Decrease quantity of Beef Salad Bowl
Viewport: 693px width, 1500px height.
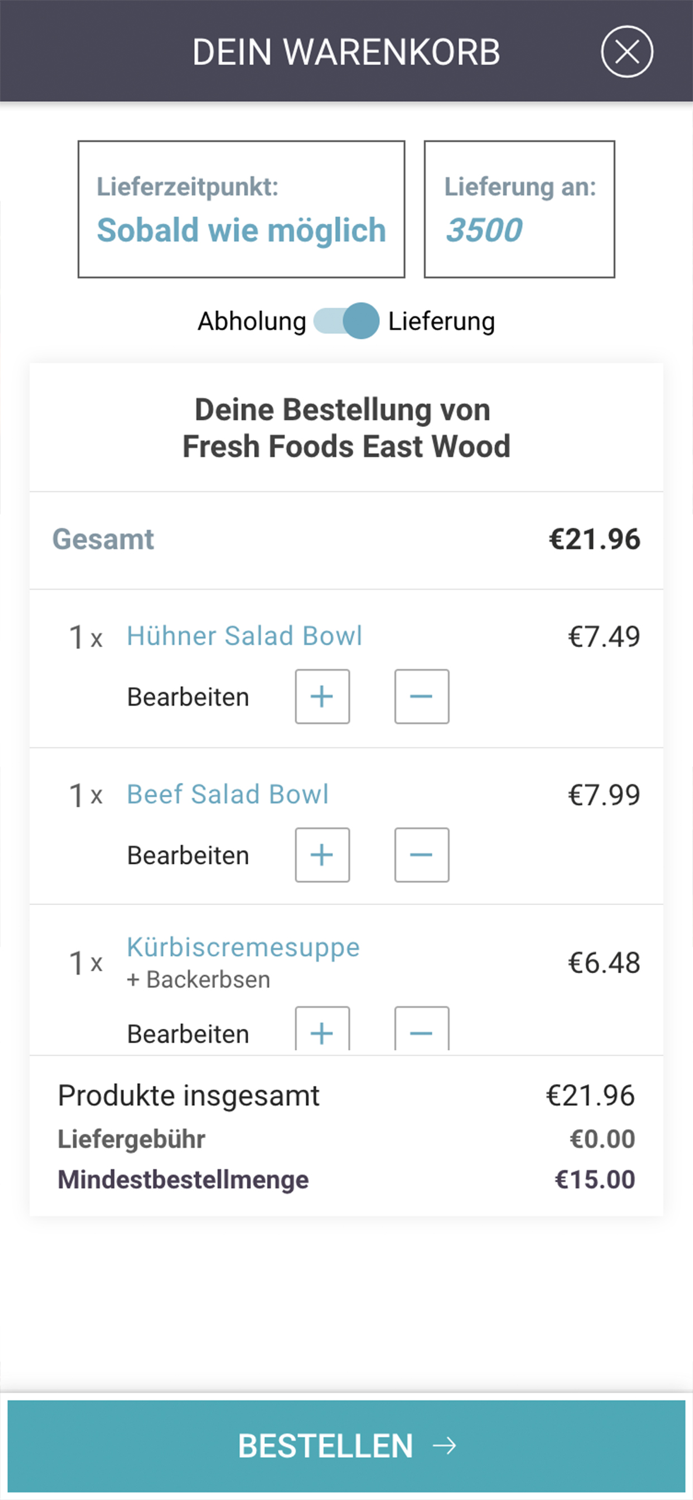[x=421, y=855]
